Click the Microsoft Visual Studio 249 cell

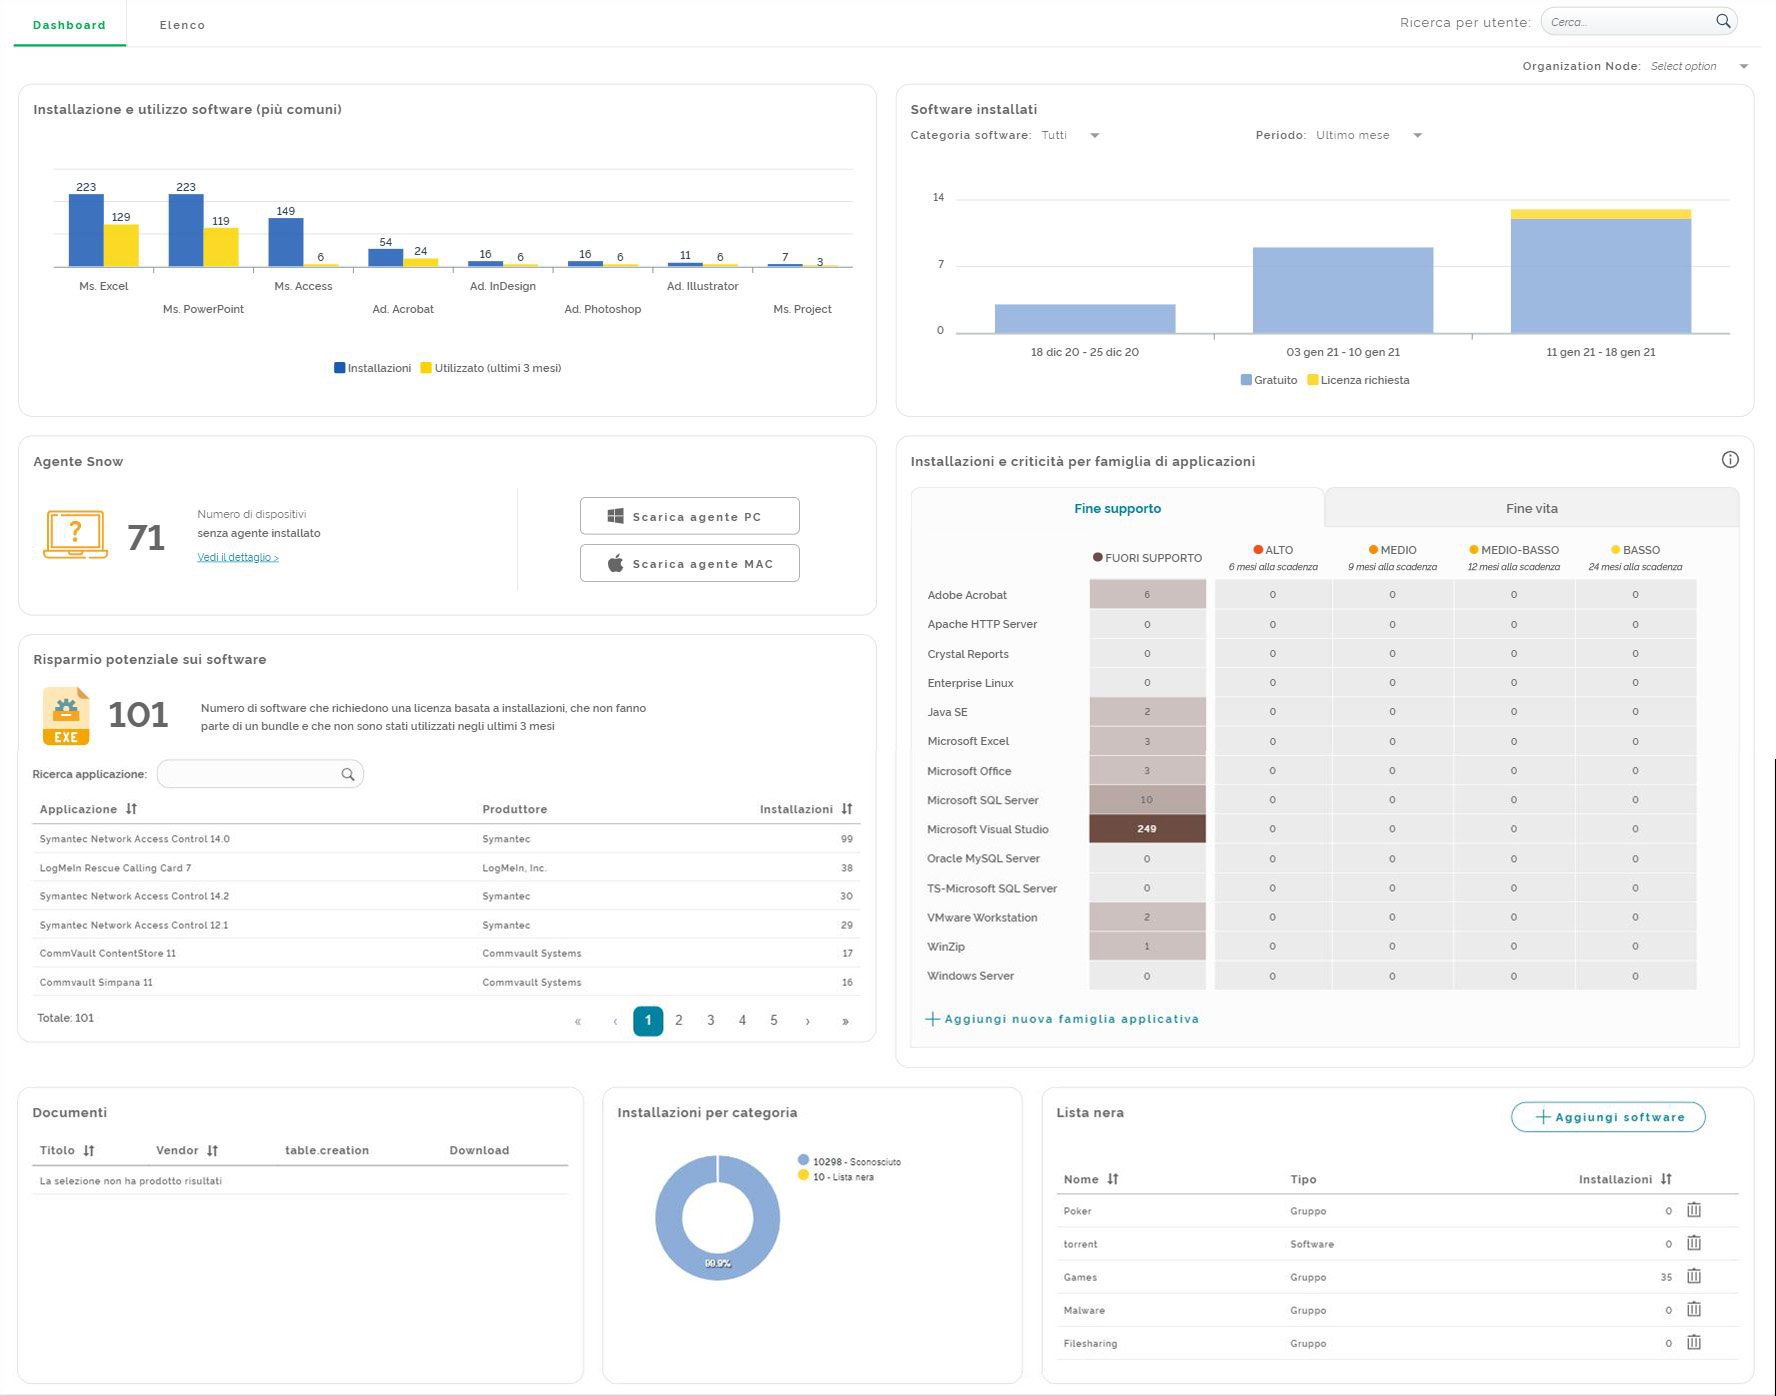(x=1147, y=829)
